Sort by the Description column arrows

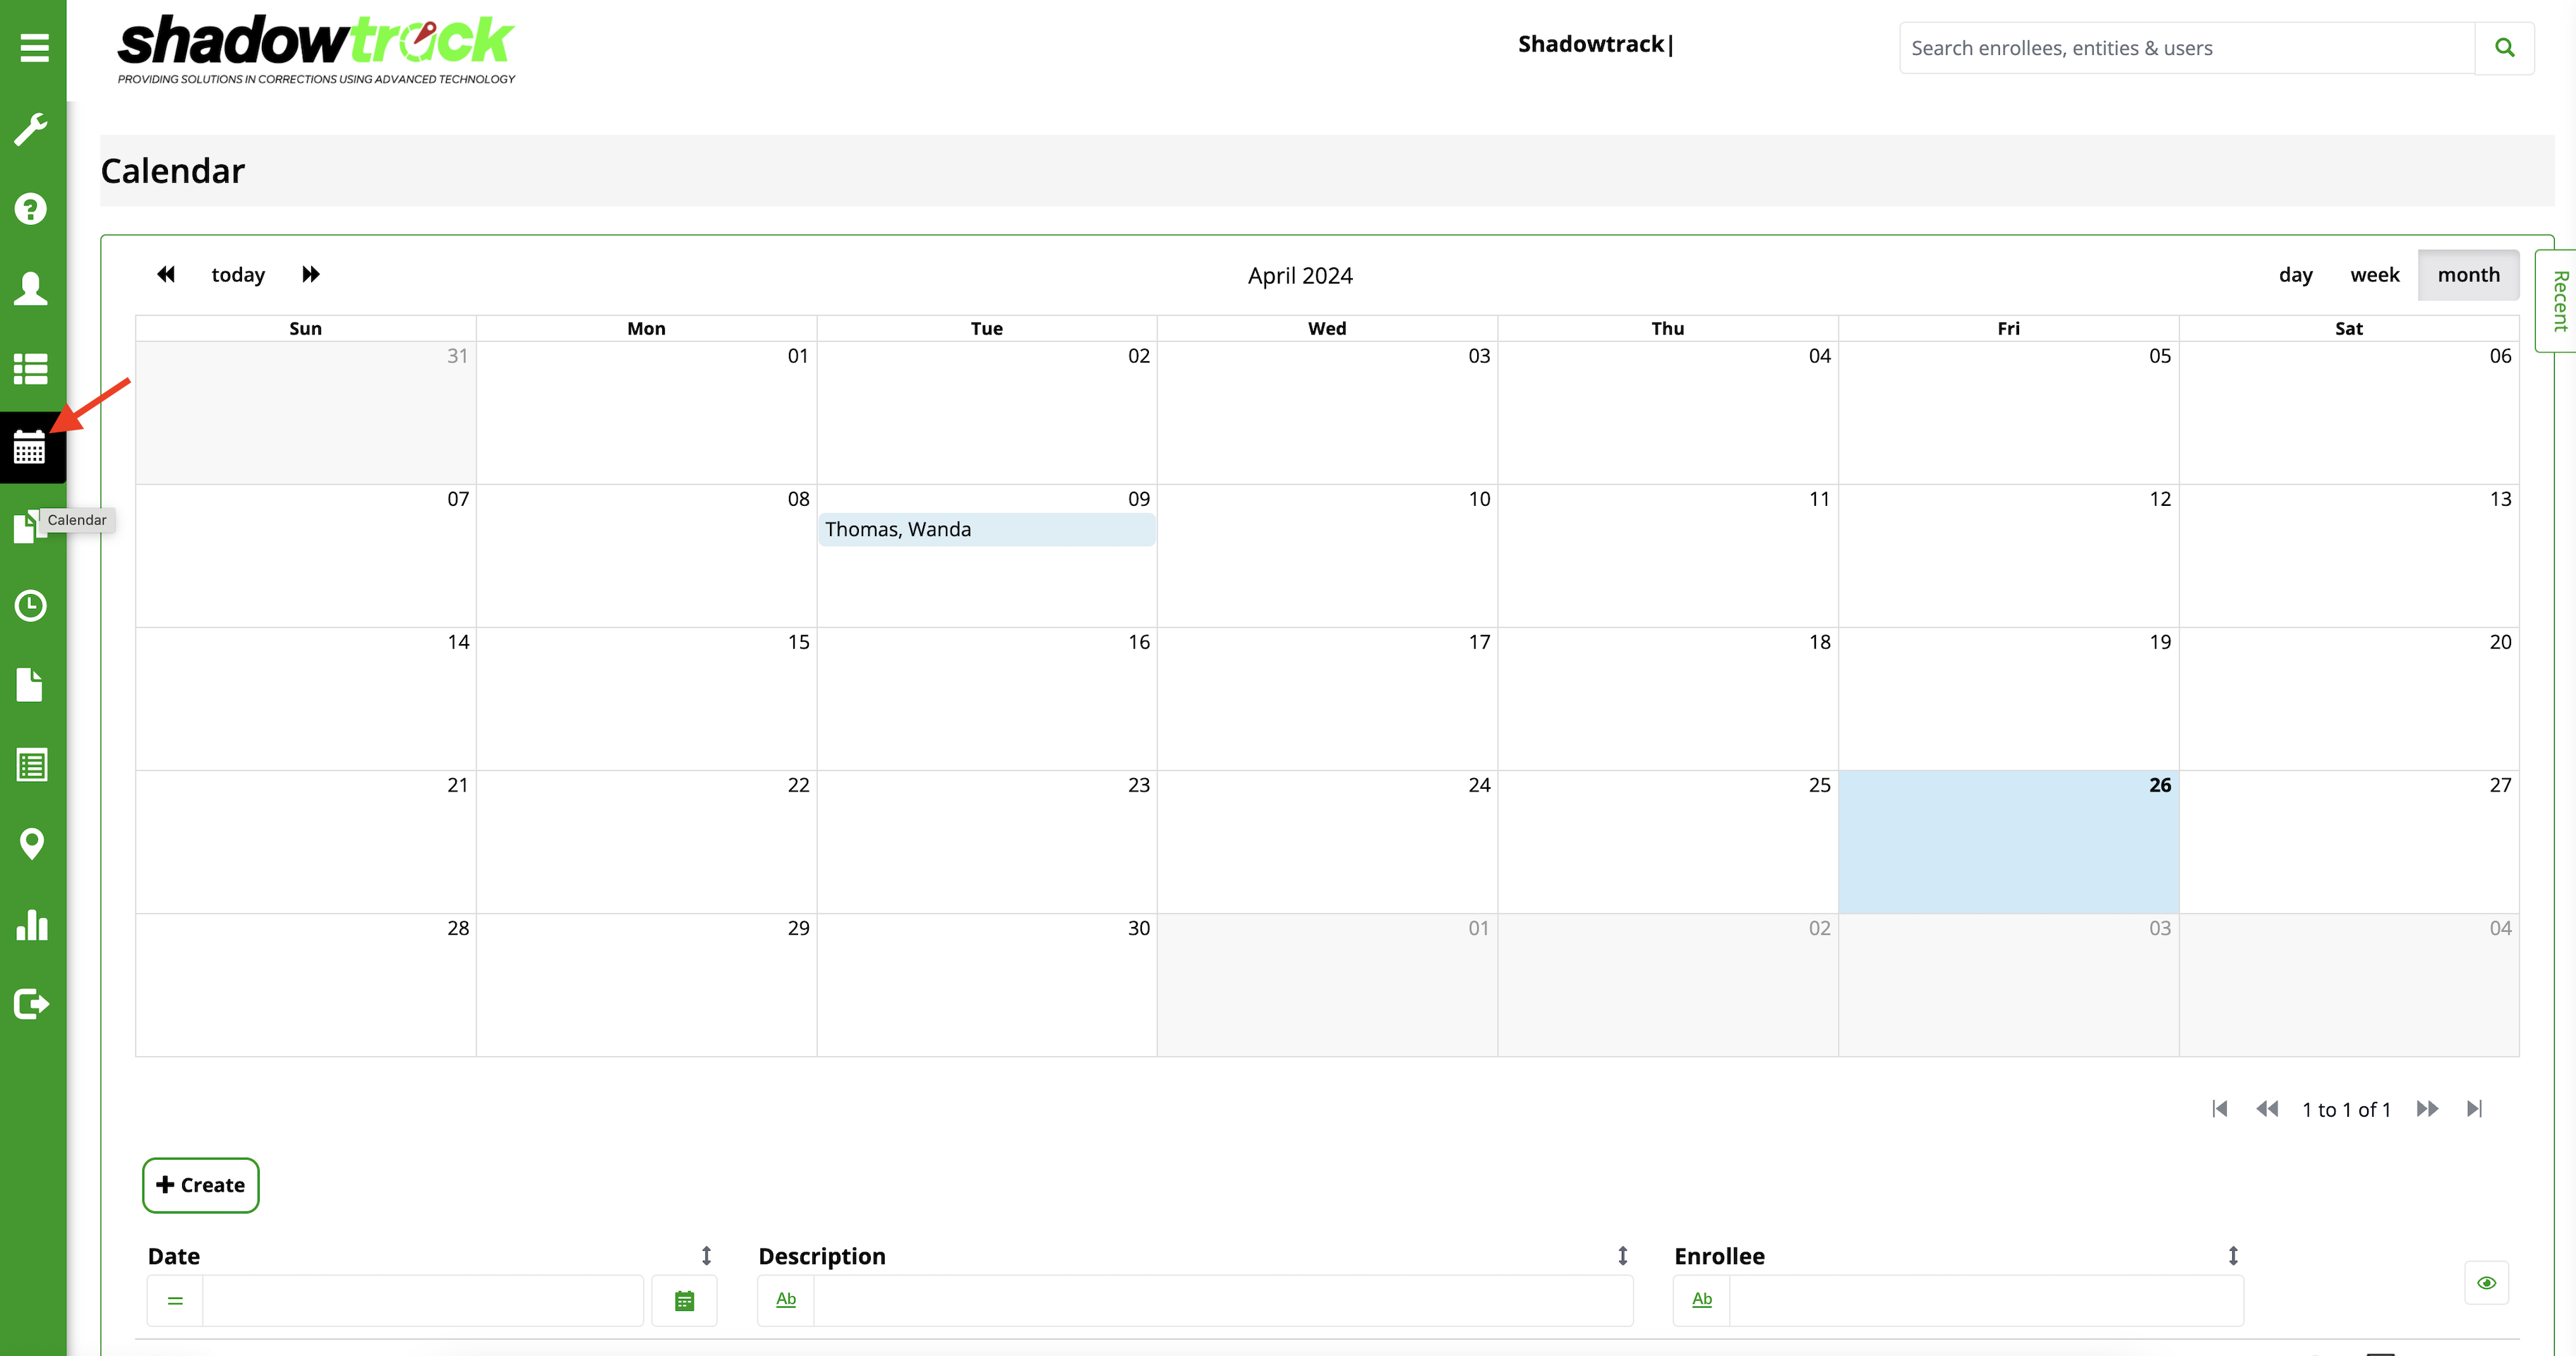(x=1622, y=1255)
